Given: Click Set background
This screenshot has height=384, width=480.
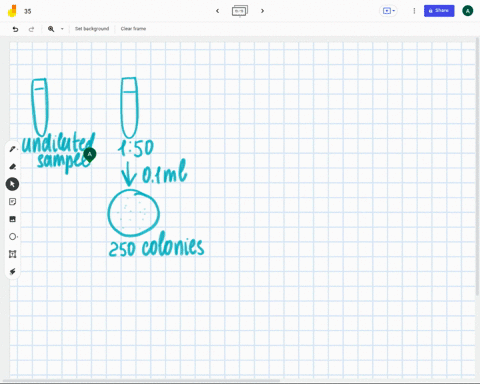Looking at the screenshot, I should [x=92, y=29].
